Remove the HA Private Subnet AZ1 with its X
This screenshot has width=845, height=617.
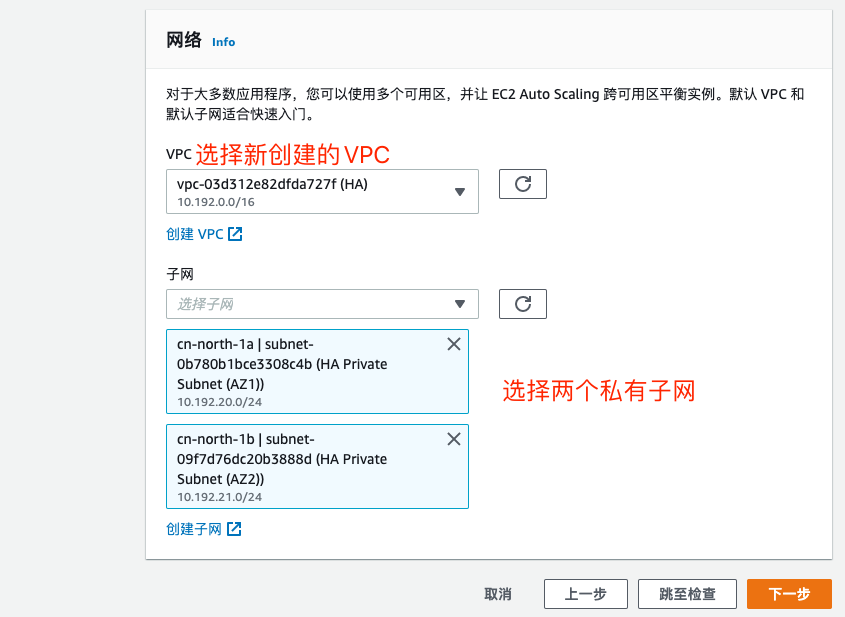coord(453,343)
